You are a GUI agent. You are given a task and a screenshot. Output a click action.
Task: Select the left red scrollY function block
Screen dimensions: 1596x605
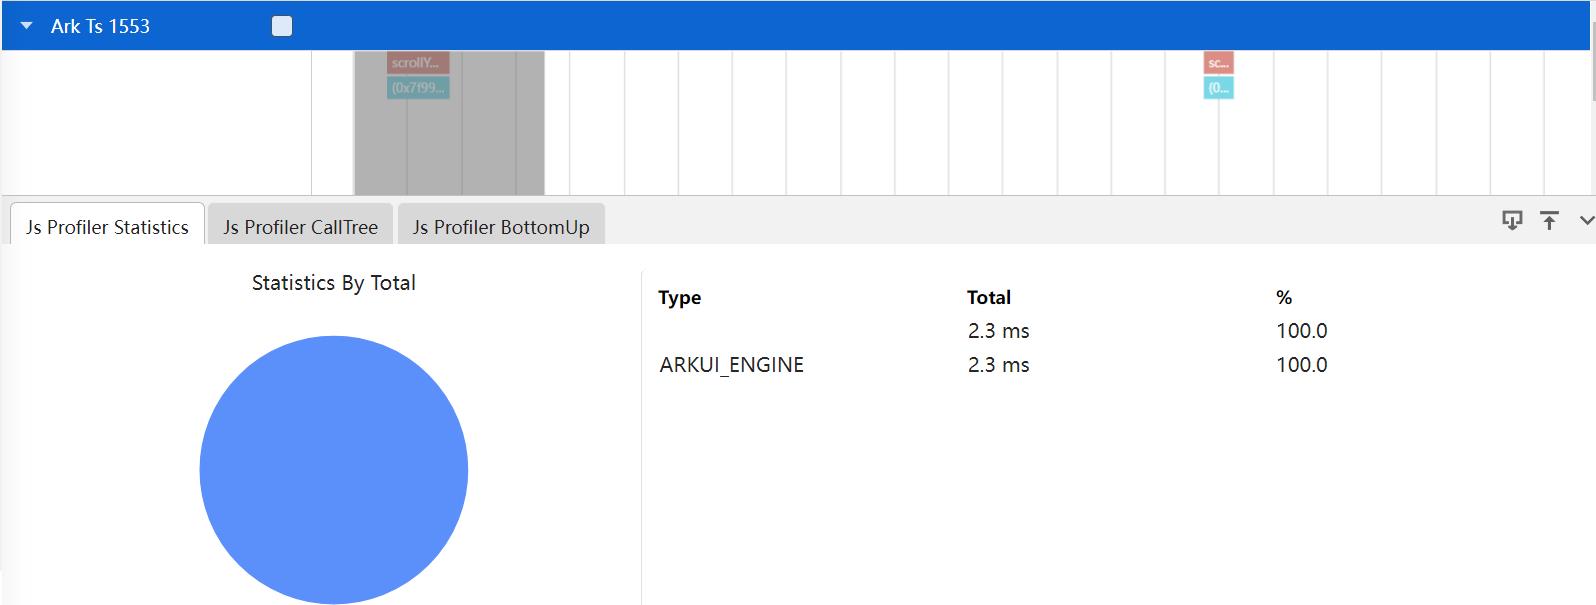(x=418, y=63)
